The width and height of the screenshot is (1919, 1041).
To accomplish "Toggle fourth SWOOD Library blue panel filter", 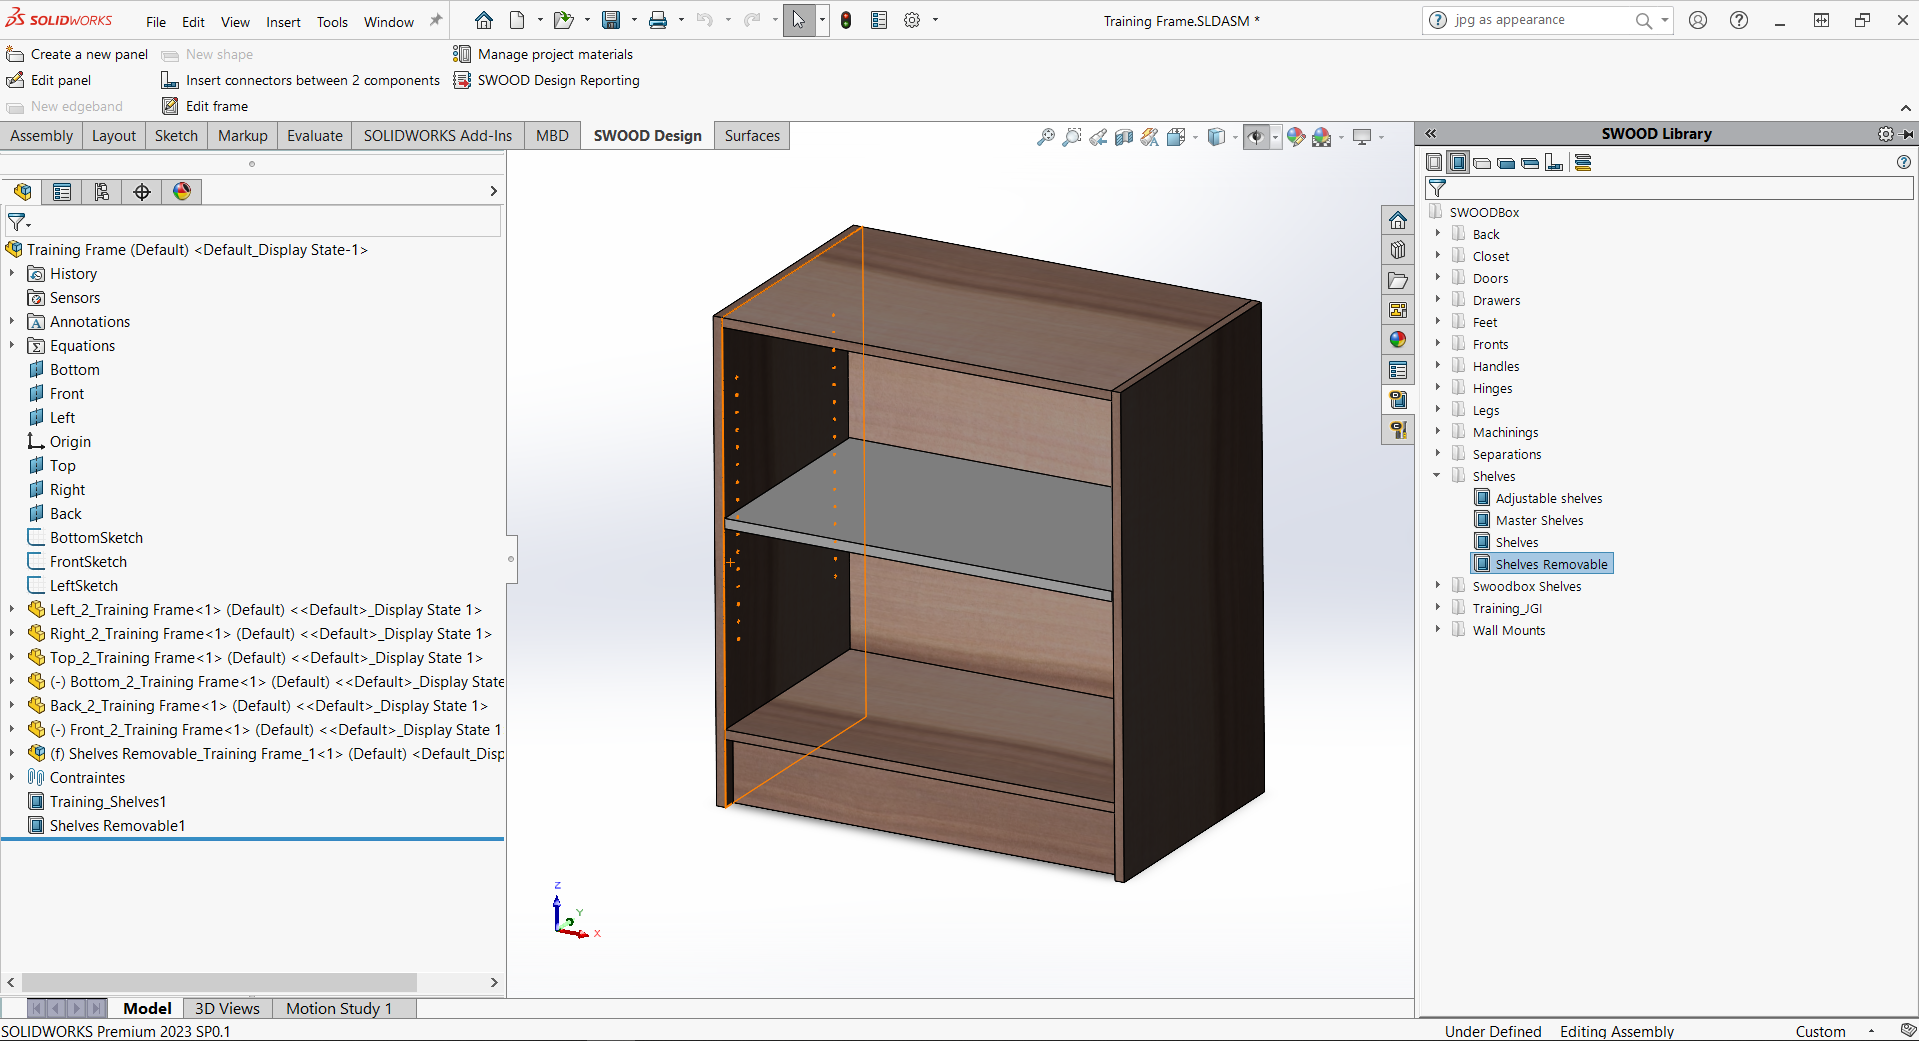I will coord(1506,163).
